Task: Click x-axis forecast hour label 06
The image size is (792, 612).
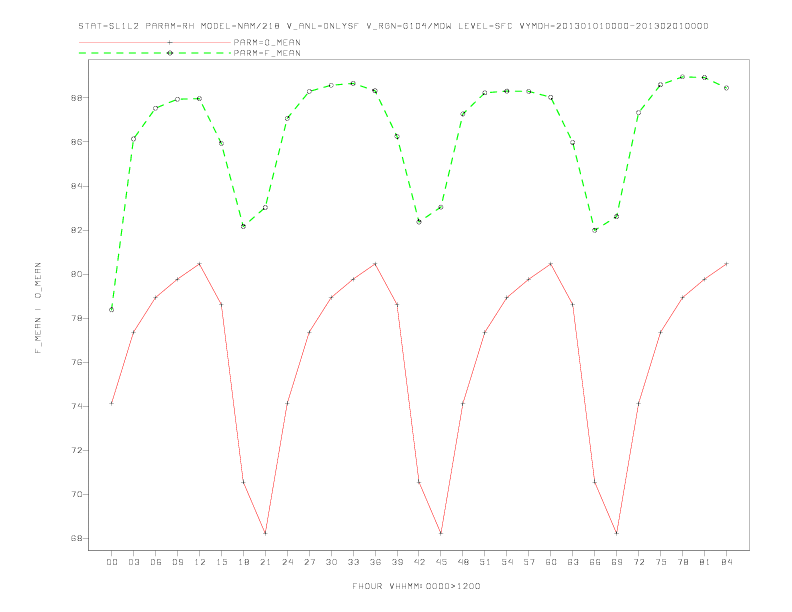Action: click(156, 562)
